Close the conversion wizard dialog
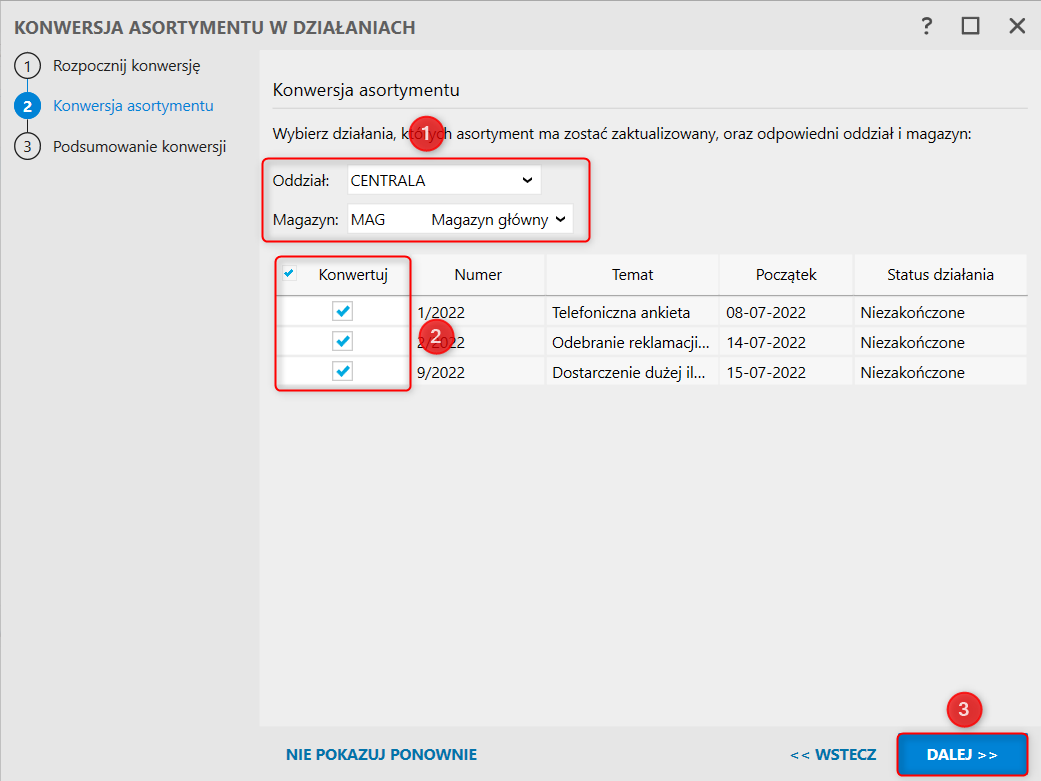This screenshot has height=781, width=1041. [1017, 26]
